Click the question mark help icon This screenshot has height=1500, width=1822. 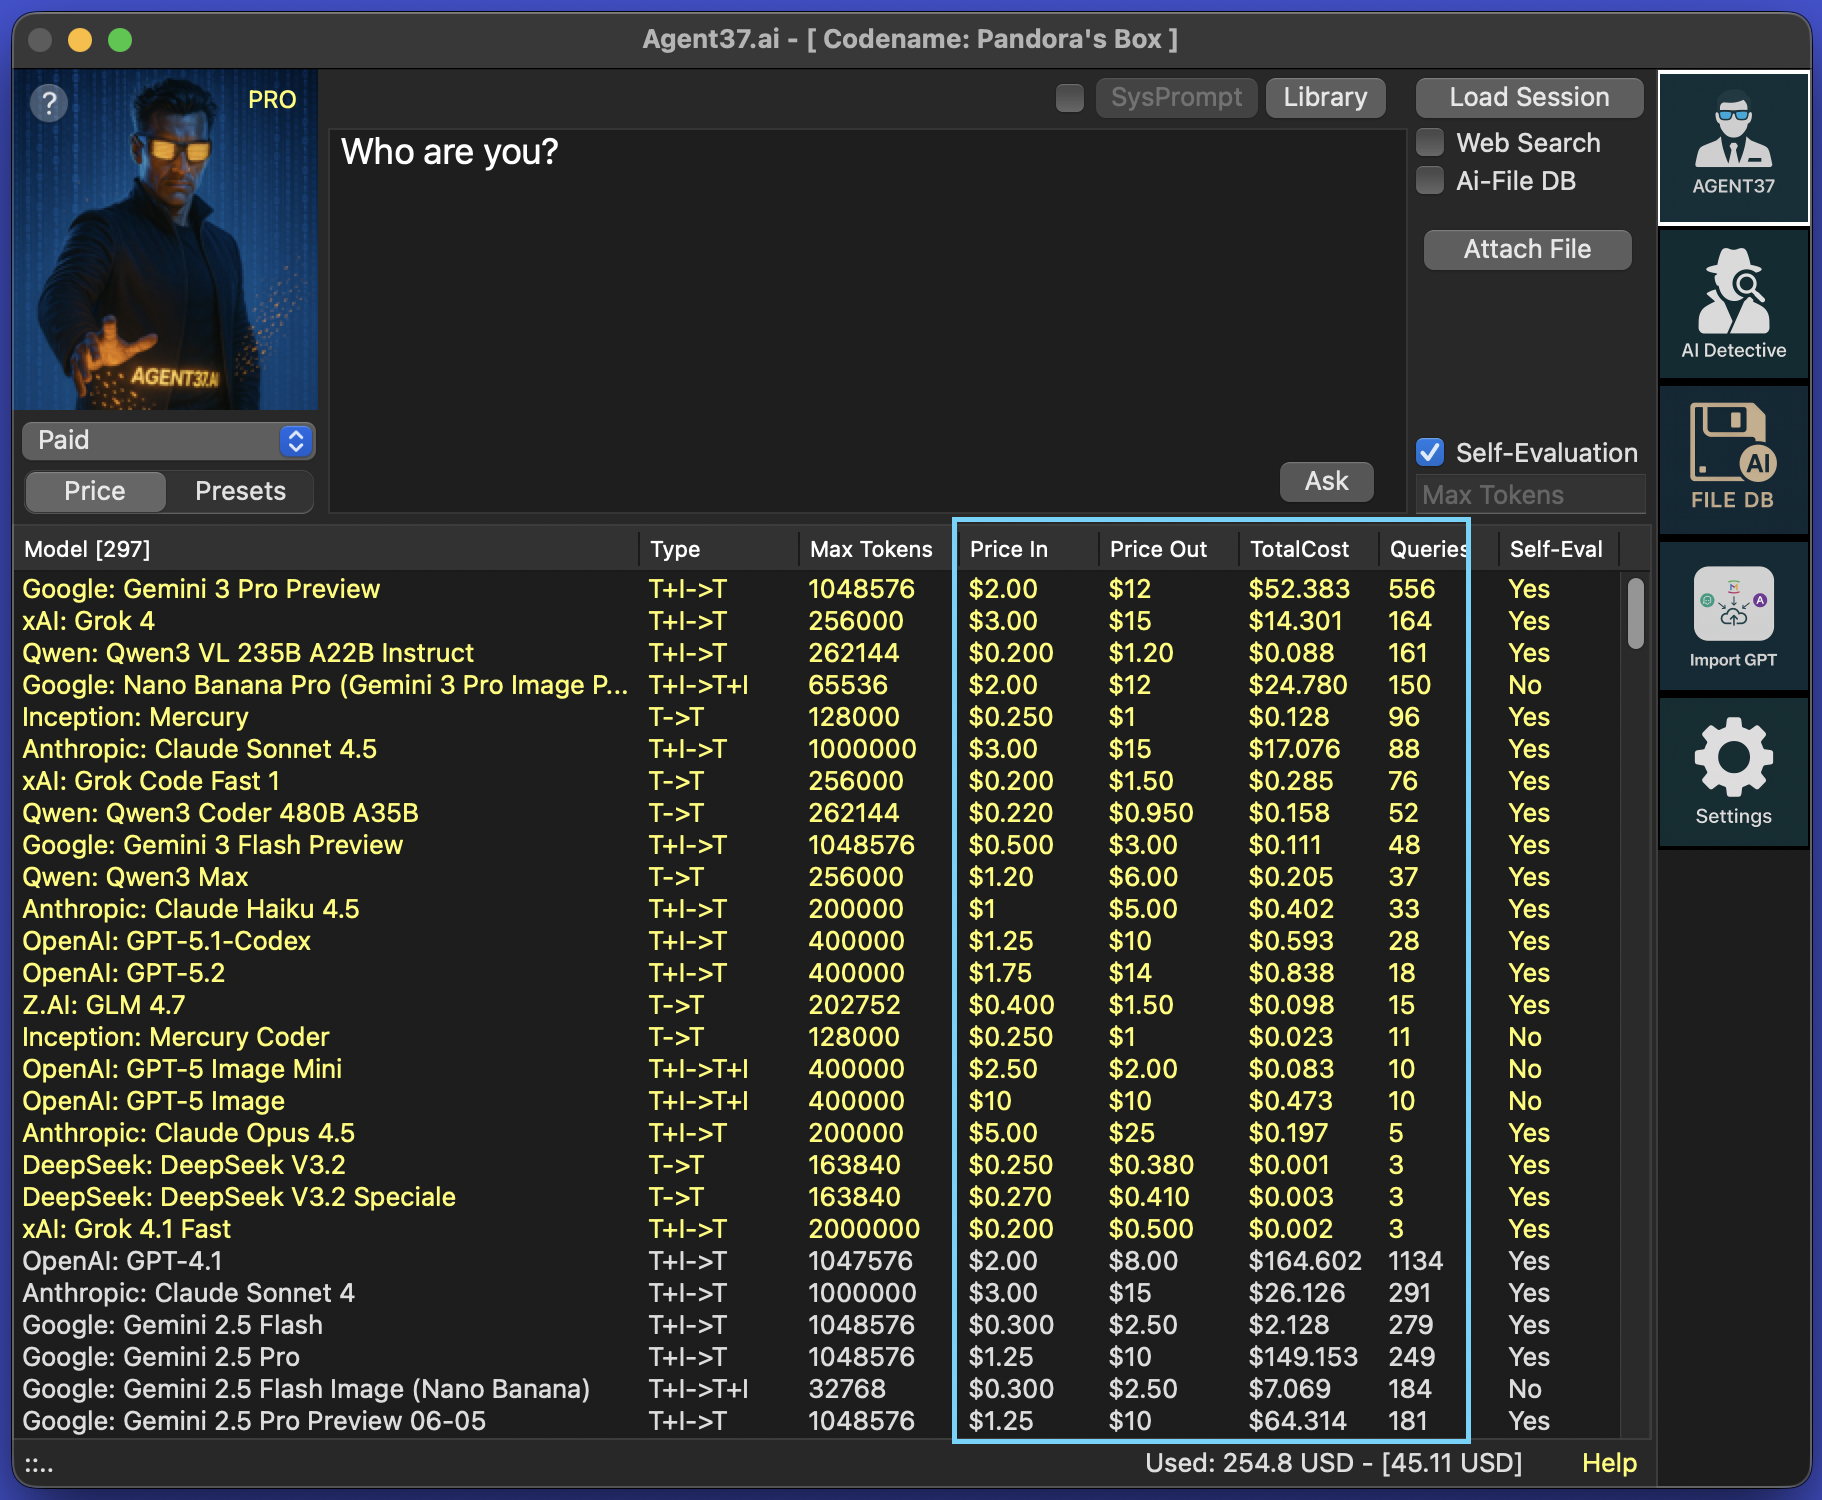48,102
